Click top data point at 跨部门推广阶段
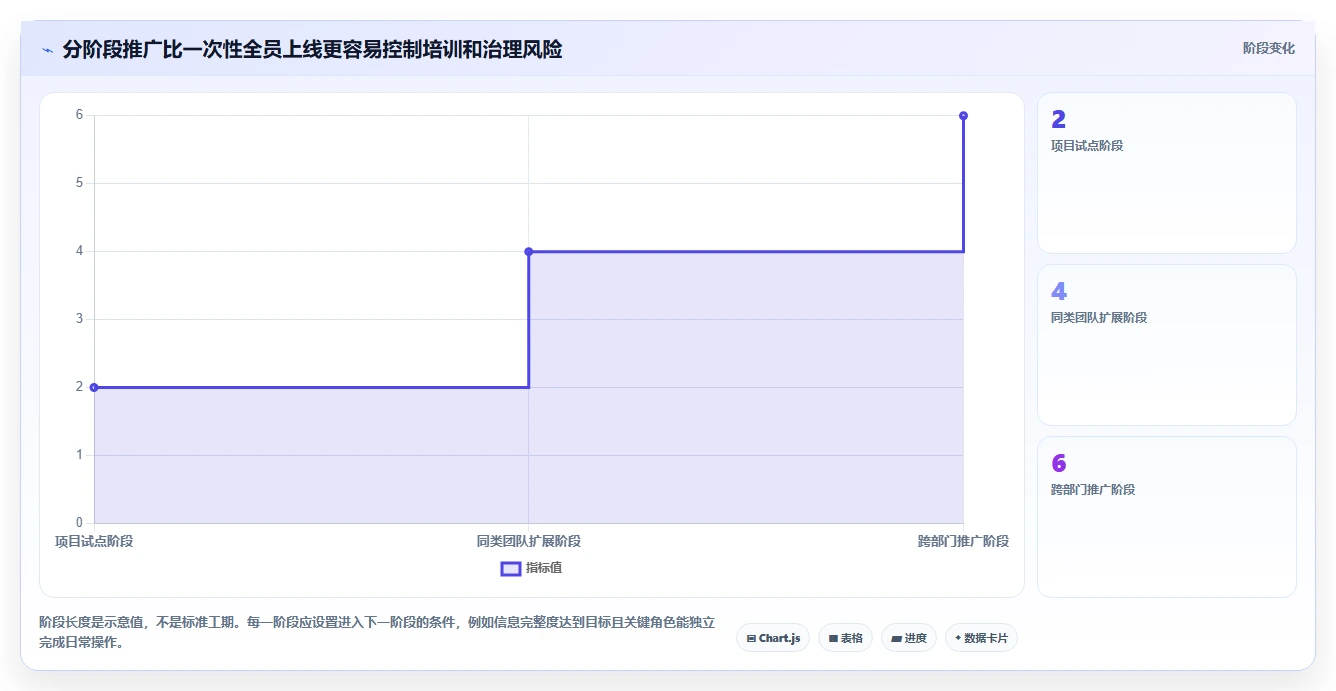The width and height of the screenshot is (1336, 691). [x=963, y=116]
